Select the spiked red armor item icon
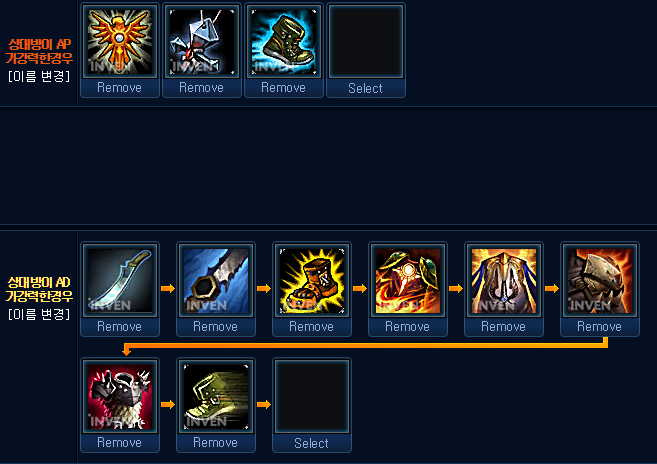657x464 pixels. coord(120,396)
